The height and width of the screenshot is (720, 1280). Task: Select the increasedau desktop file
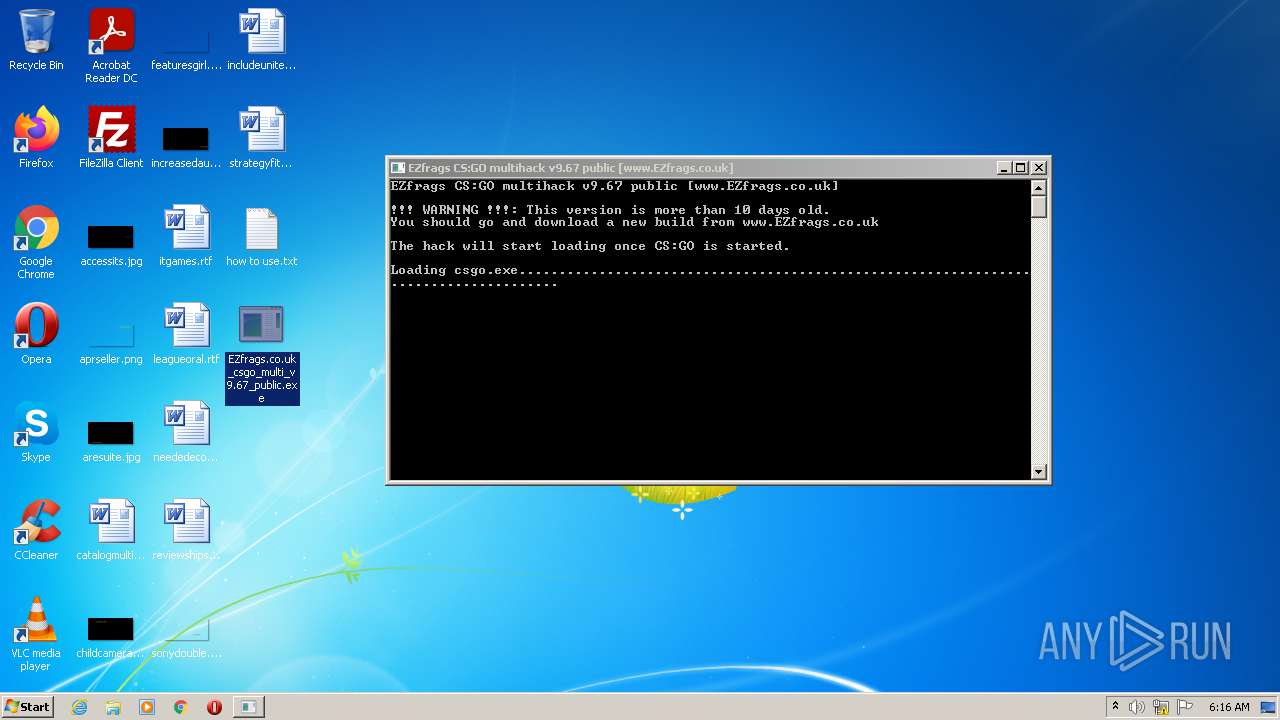(186, 144)
